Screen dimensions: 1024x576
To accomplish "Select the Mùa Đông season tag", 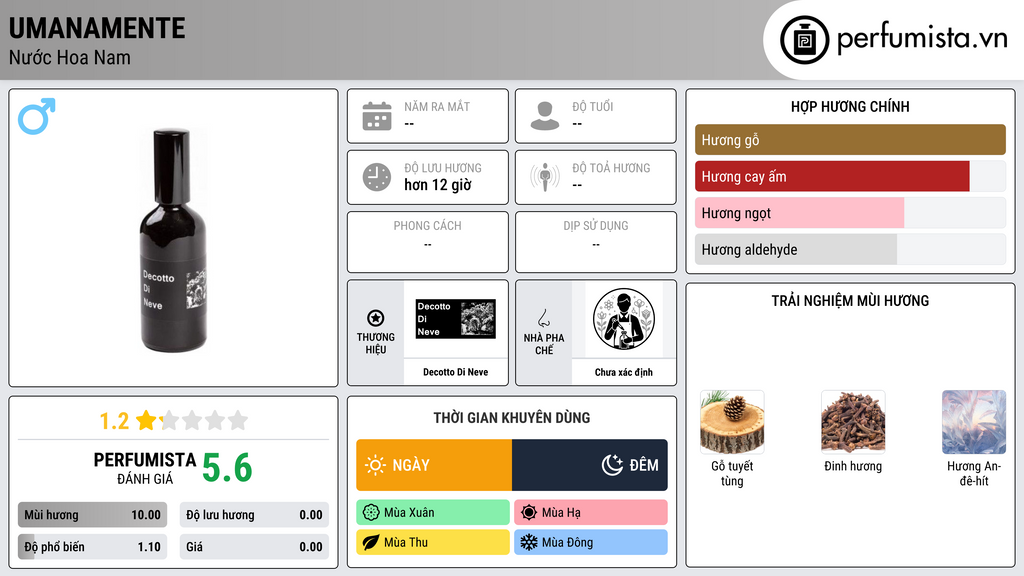I will point(591,542).
